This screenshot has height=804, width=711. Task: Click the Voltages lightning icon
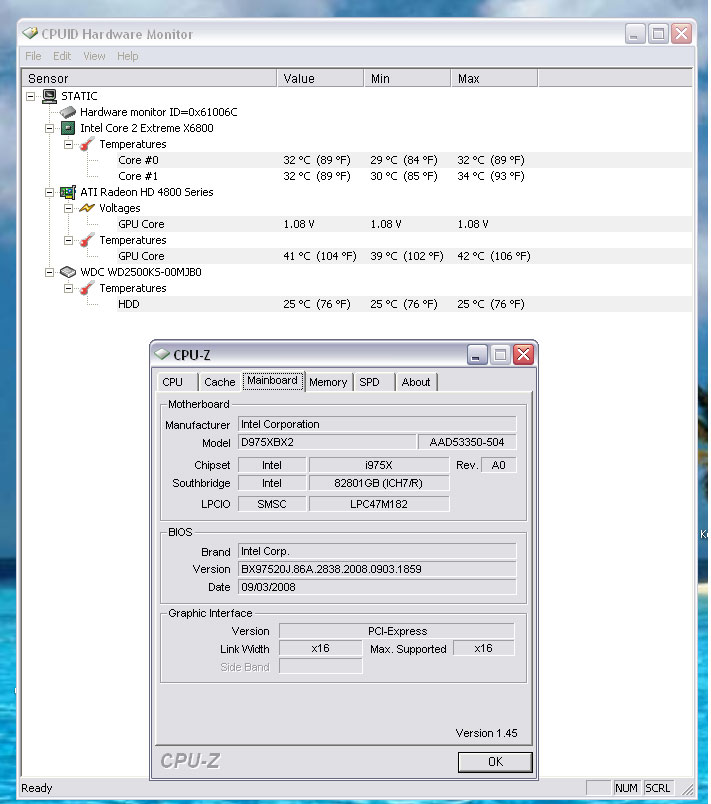click(x=87, y=208)
